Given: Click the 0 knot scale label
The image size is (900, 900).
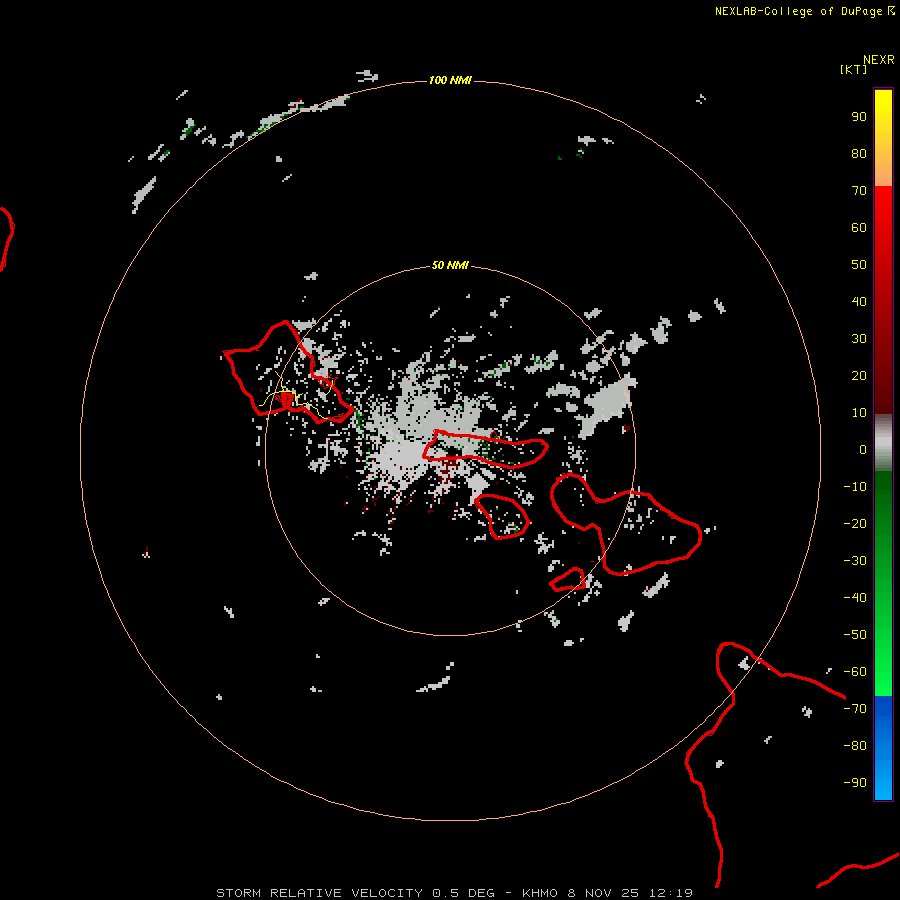Looking at the screenshot, I should pos(863,450).
